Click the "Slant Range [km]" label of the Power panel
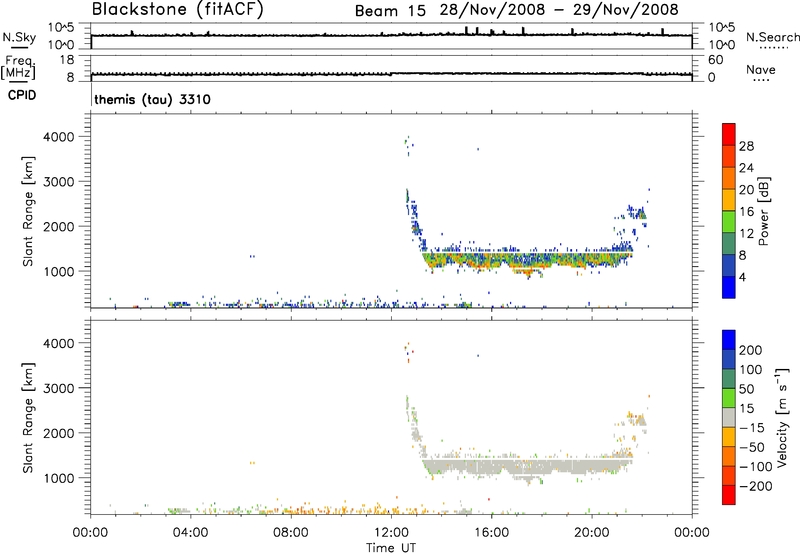The image size is (800, 554). click(x=28, y=211)
